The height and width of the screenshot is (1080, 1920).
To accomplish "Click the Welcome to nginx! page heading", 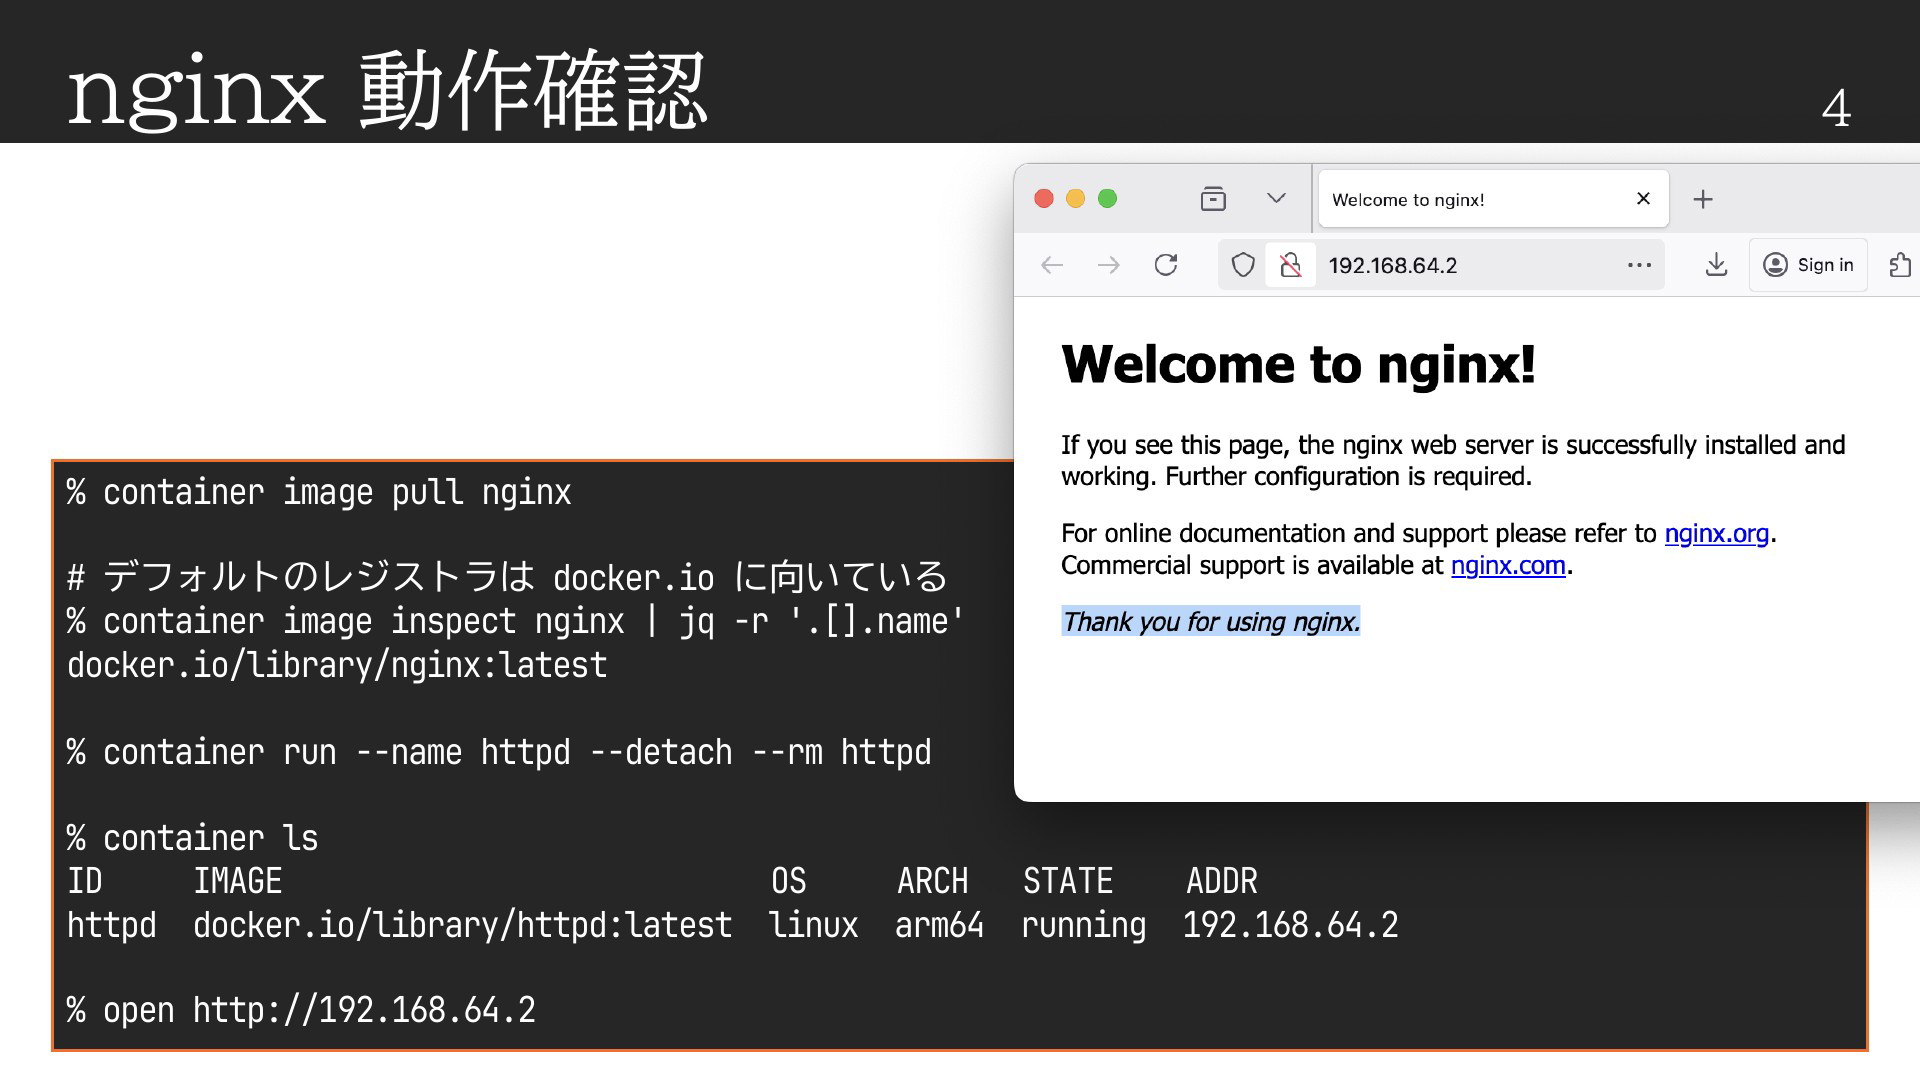I will (x=1298, y=364).
